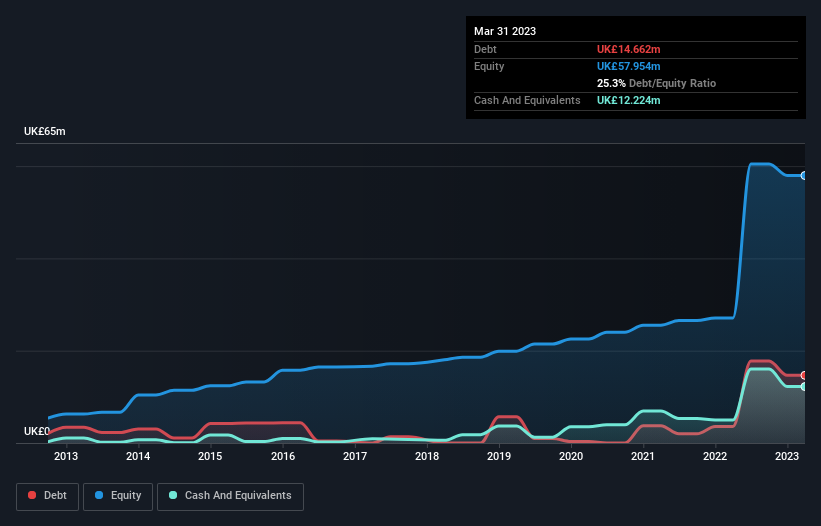Click the teal Cash endpoint marker

tap(803, 387)
